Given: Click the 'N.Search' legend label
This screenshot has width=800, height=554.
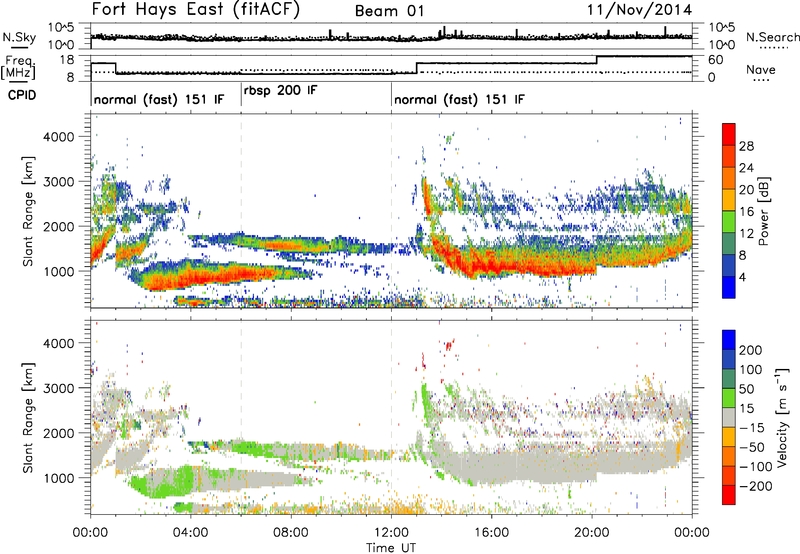Looking at the screenshot, I should (x=773, y=37).
